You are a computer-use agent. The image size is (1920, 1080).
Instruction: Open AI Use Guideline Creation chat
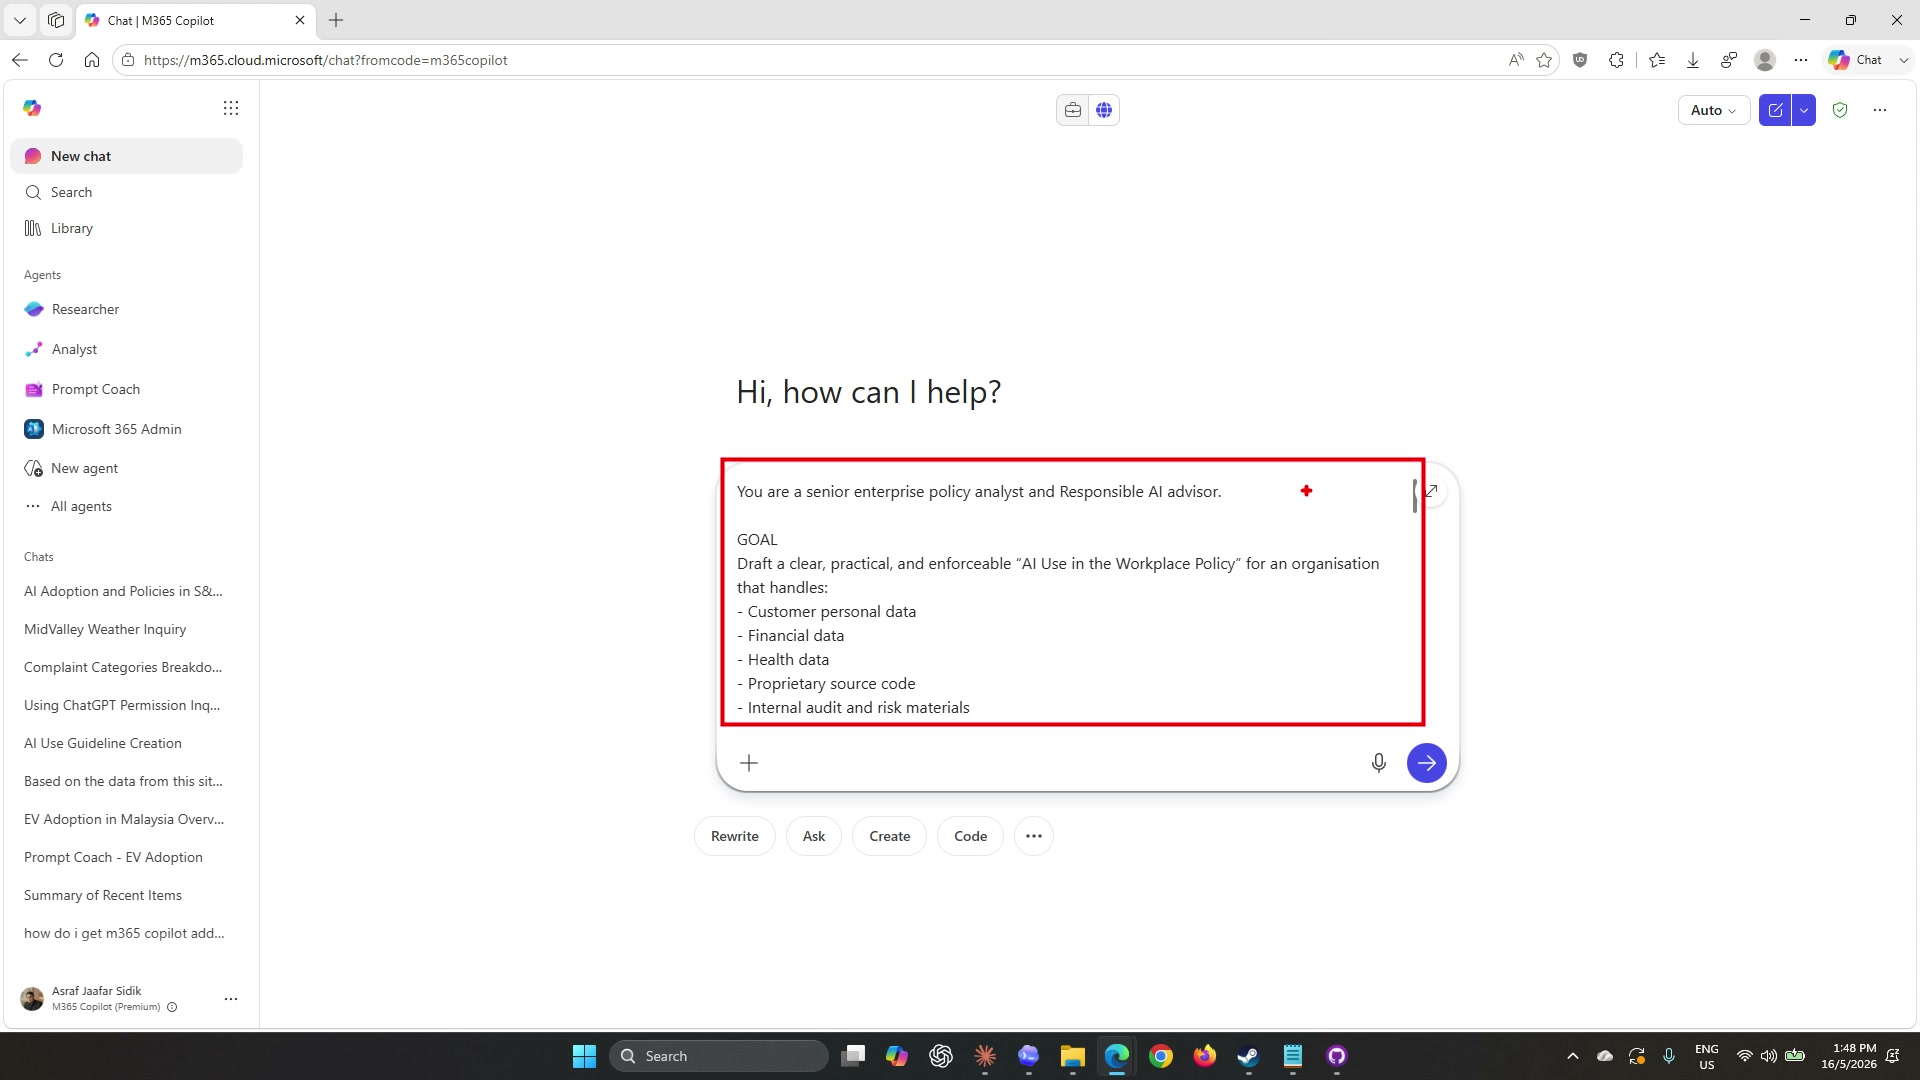126,743
